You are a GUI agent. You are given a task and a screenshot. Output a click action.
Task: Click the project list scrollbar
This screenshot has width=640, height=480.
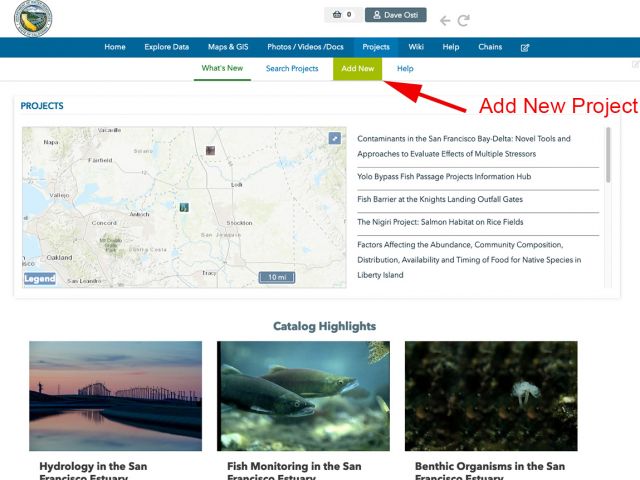pyautogui.click(x=608, y=155)
